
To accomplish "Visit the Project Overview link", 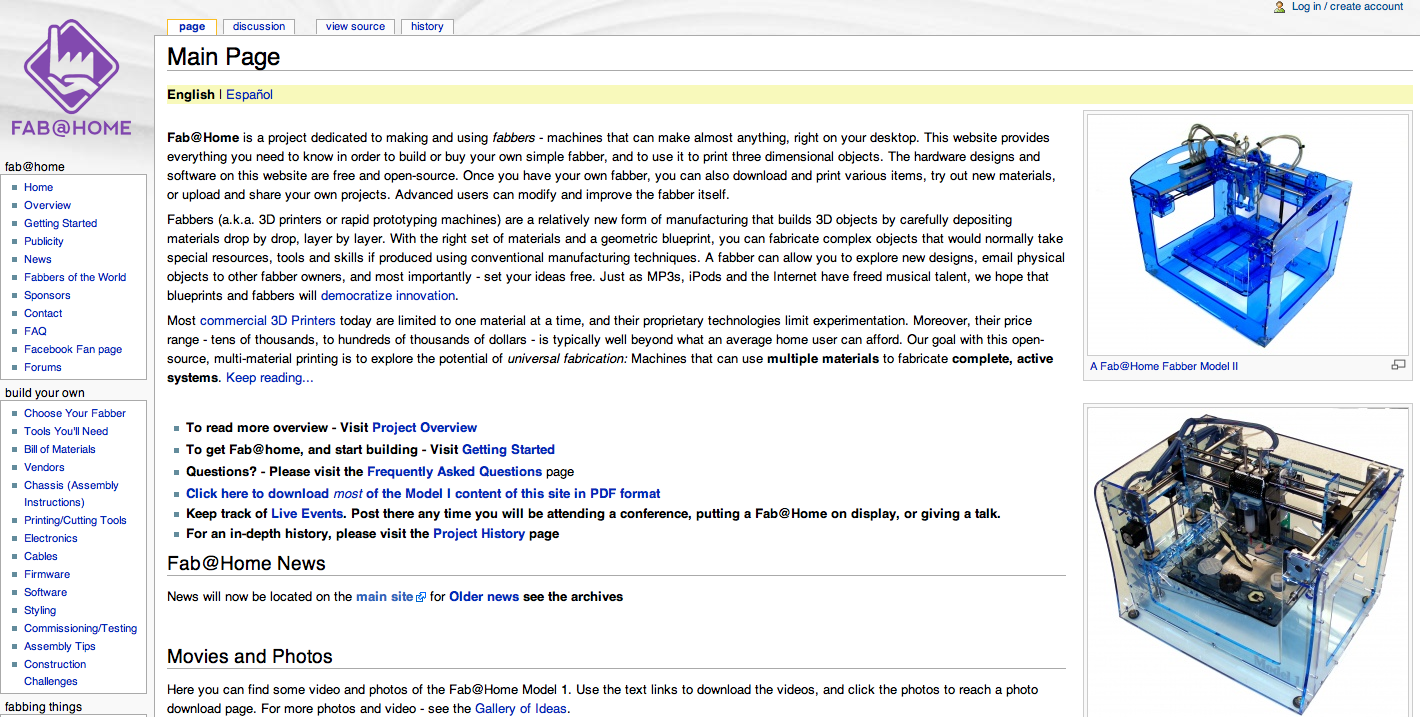I will pyautogui.click(x=425, y=428).
